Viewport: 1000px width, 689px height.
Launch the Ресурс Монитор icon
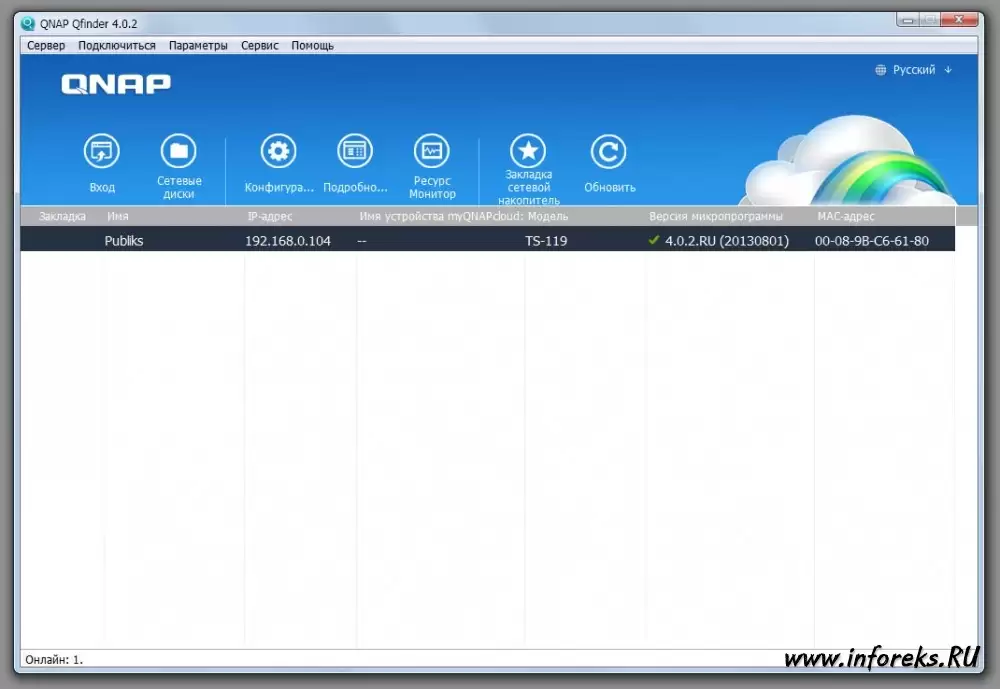(432, 152)
